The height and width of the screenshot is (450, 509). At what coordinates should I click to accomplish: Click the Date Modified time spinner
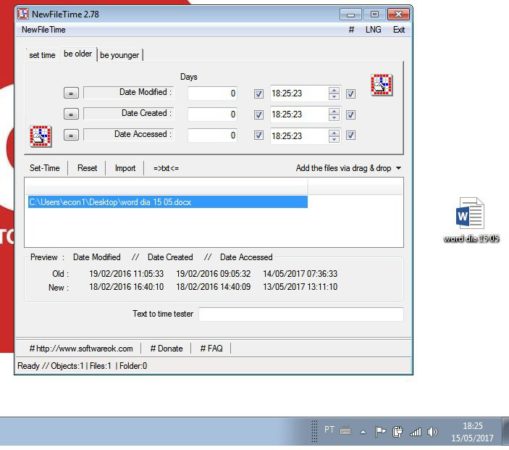click(x=334, y=93)
